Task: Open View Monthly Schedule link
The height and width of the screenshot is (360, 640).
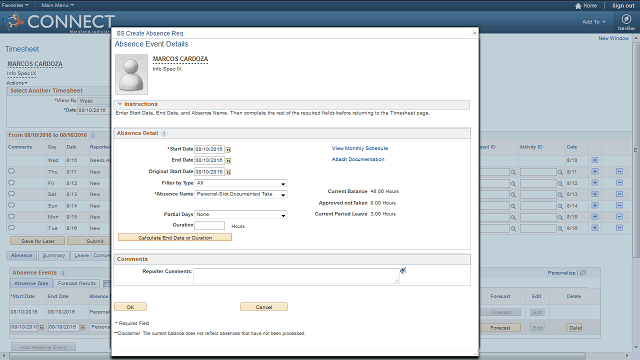Action: pos(360,148)
